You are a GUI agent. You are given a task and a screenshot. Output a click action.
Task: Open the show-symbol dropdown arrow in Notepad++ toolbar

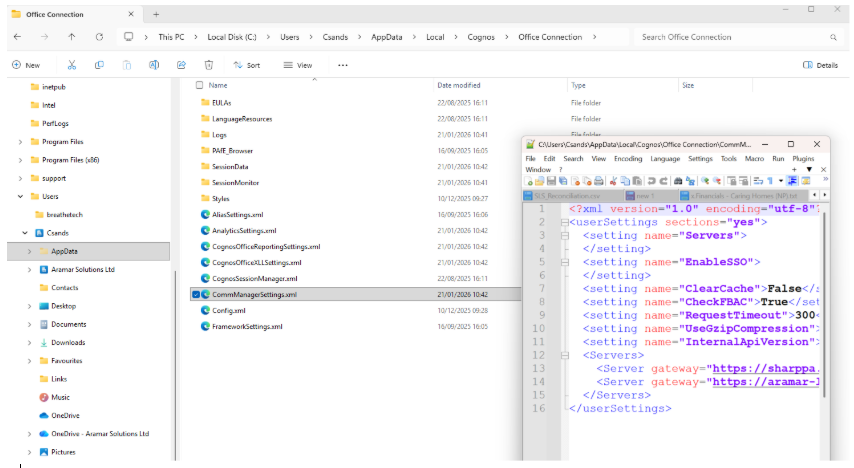(x=781, y=181)
